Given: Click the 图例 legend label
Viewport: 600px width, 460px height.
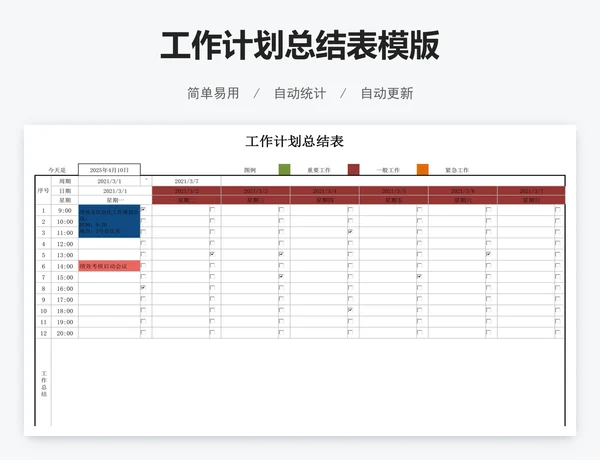Looking at the screenshot, I should [x=250, y=170].
